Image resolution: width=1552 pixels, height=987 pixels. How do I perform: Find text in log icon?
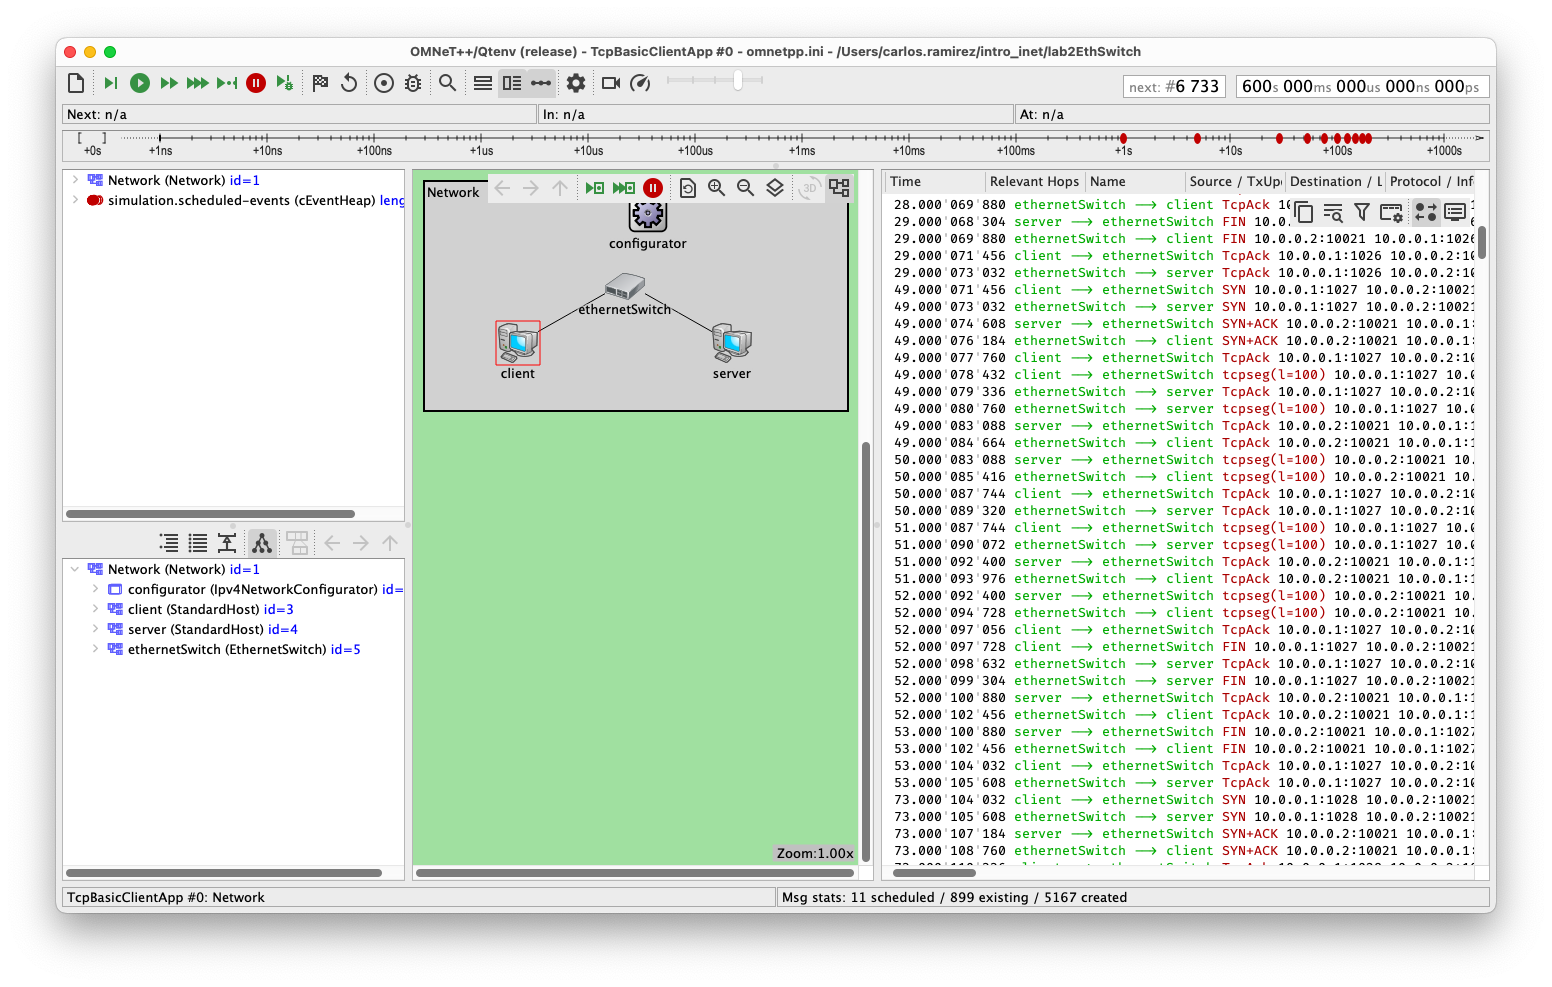click(1333, 212)
